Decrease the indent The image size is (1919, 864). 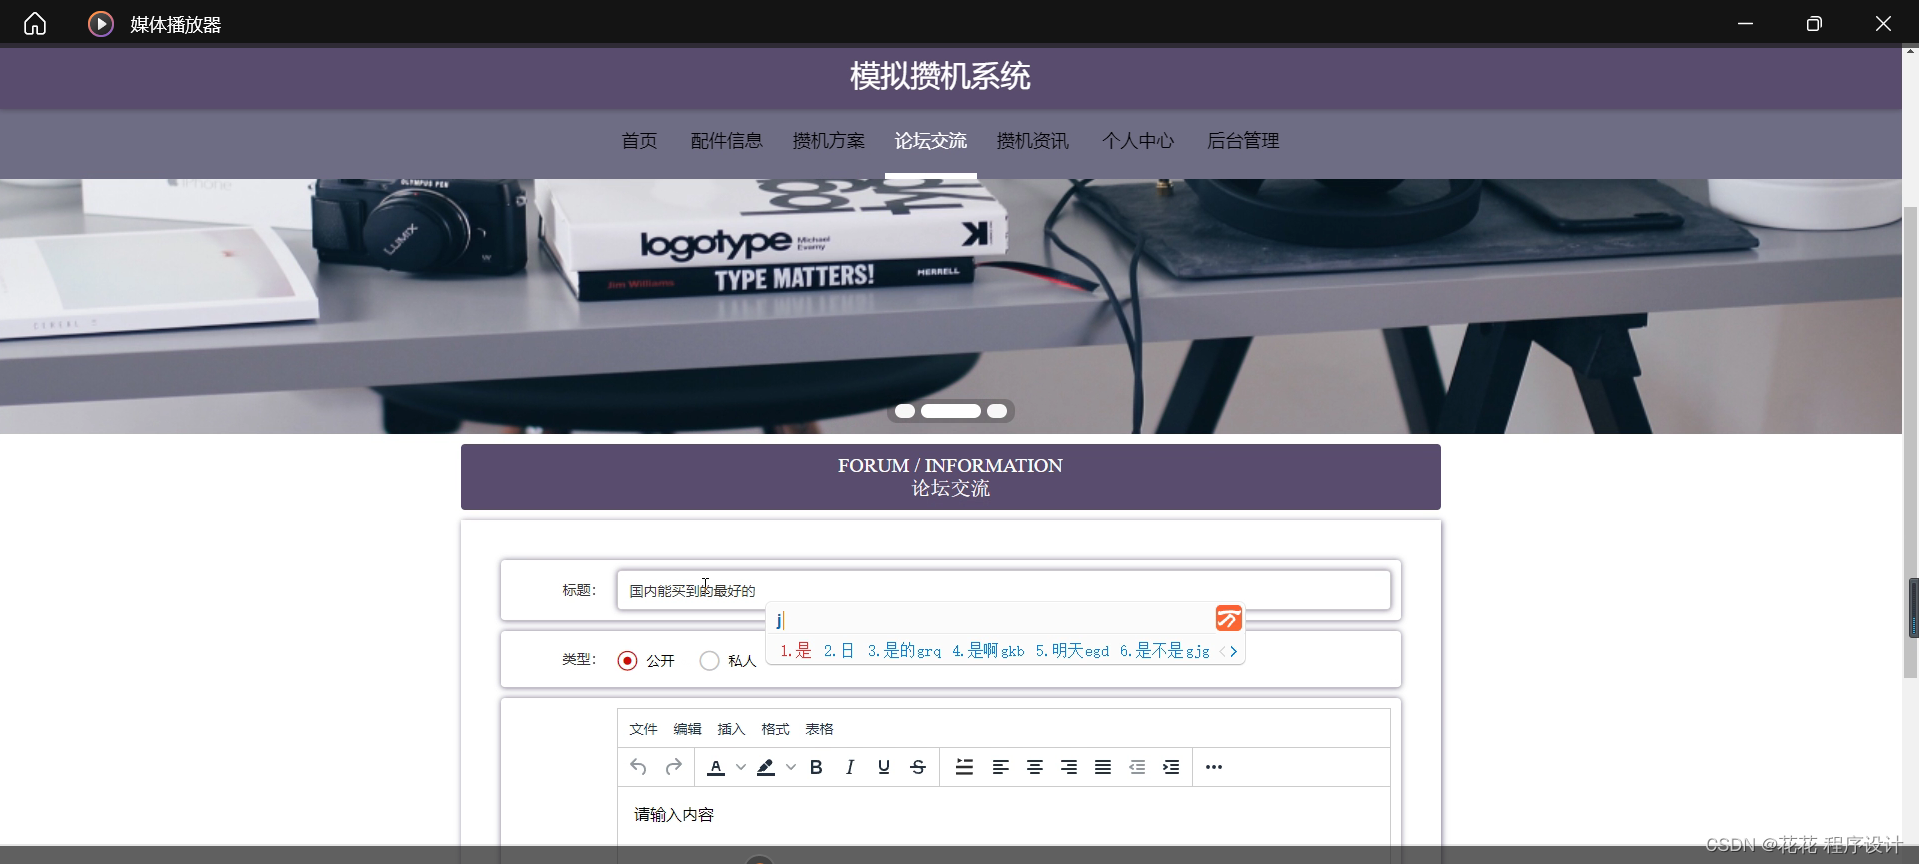click(1137, 767)
